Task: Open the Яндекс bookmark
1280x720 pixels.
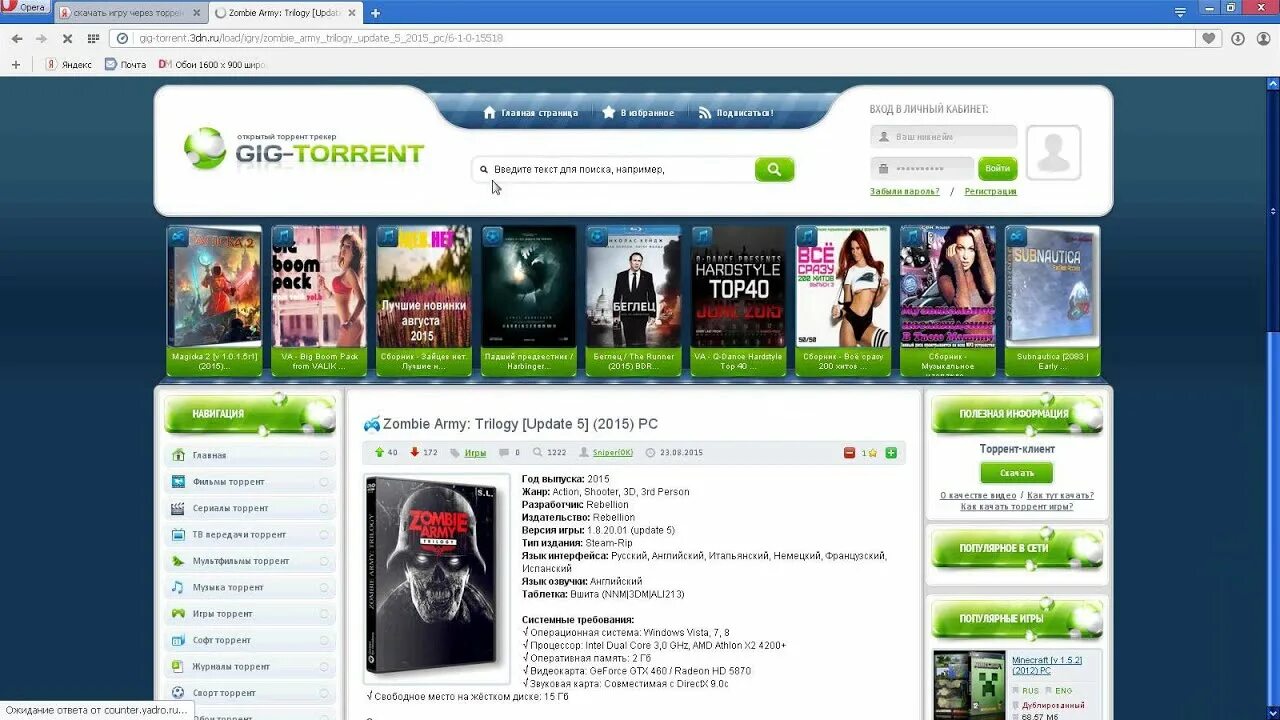Action: tap(68, 64)
